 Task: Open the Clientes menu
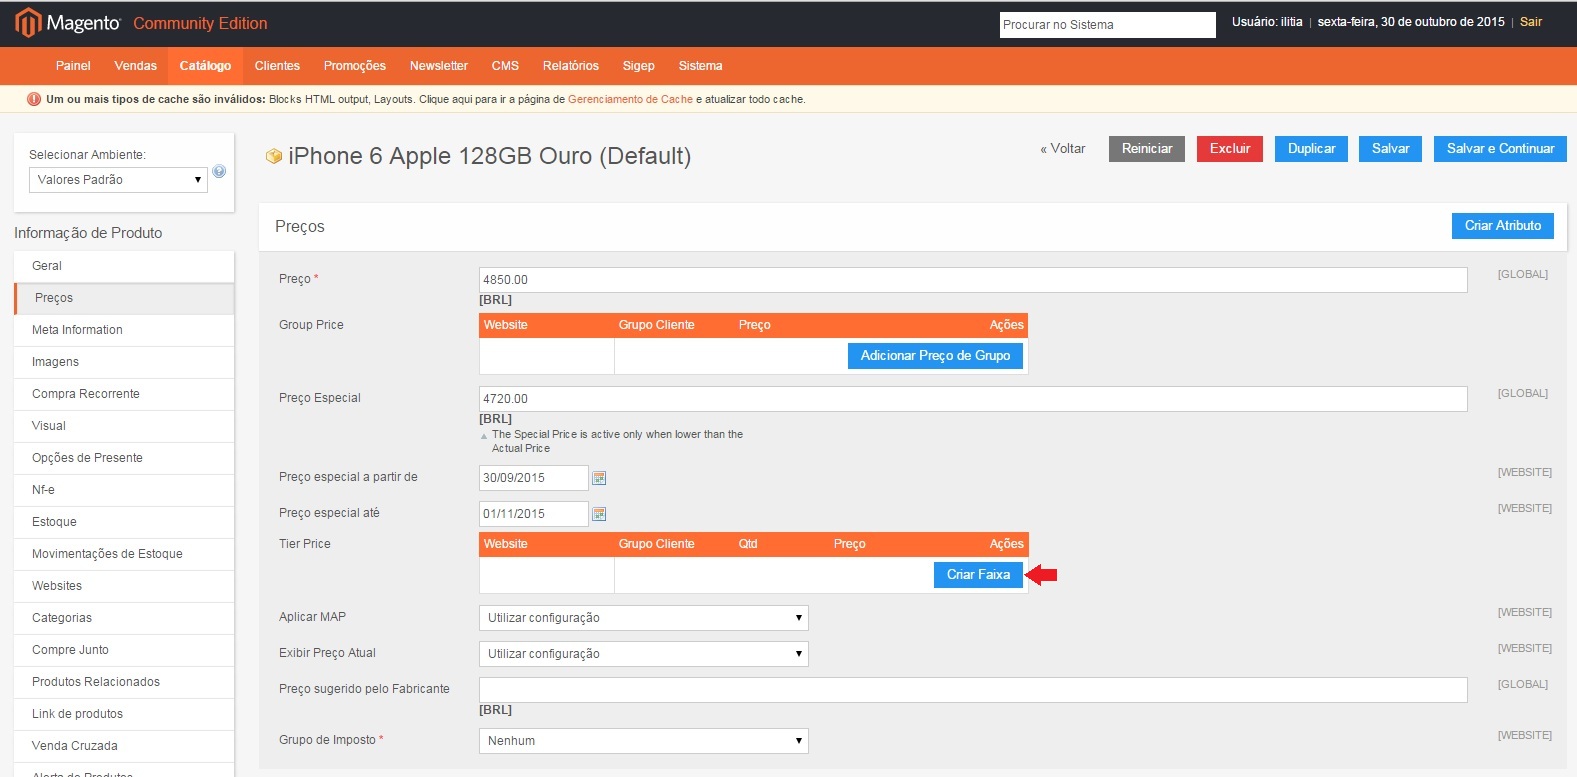pos(277,66)
